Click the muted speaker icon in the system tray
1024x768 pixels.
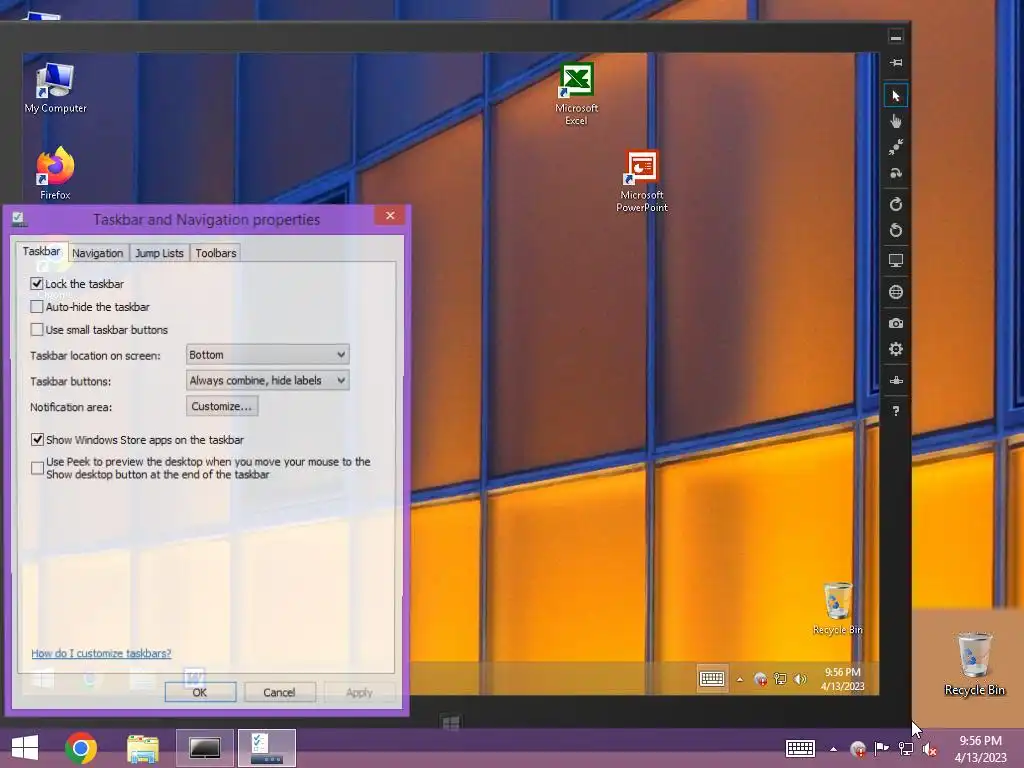pyautogui.click(x=929, y=750)
